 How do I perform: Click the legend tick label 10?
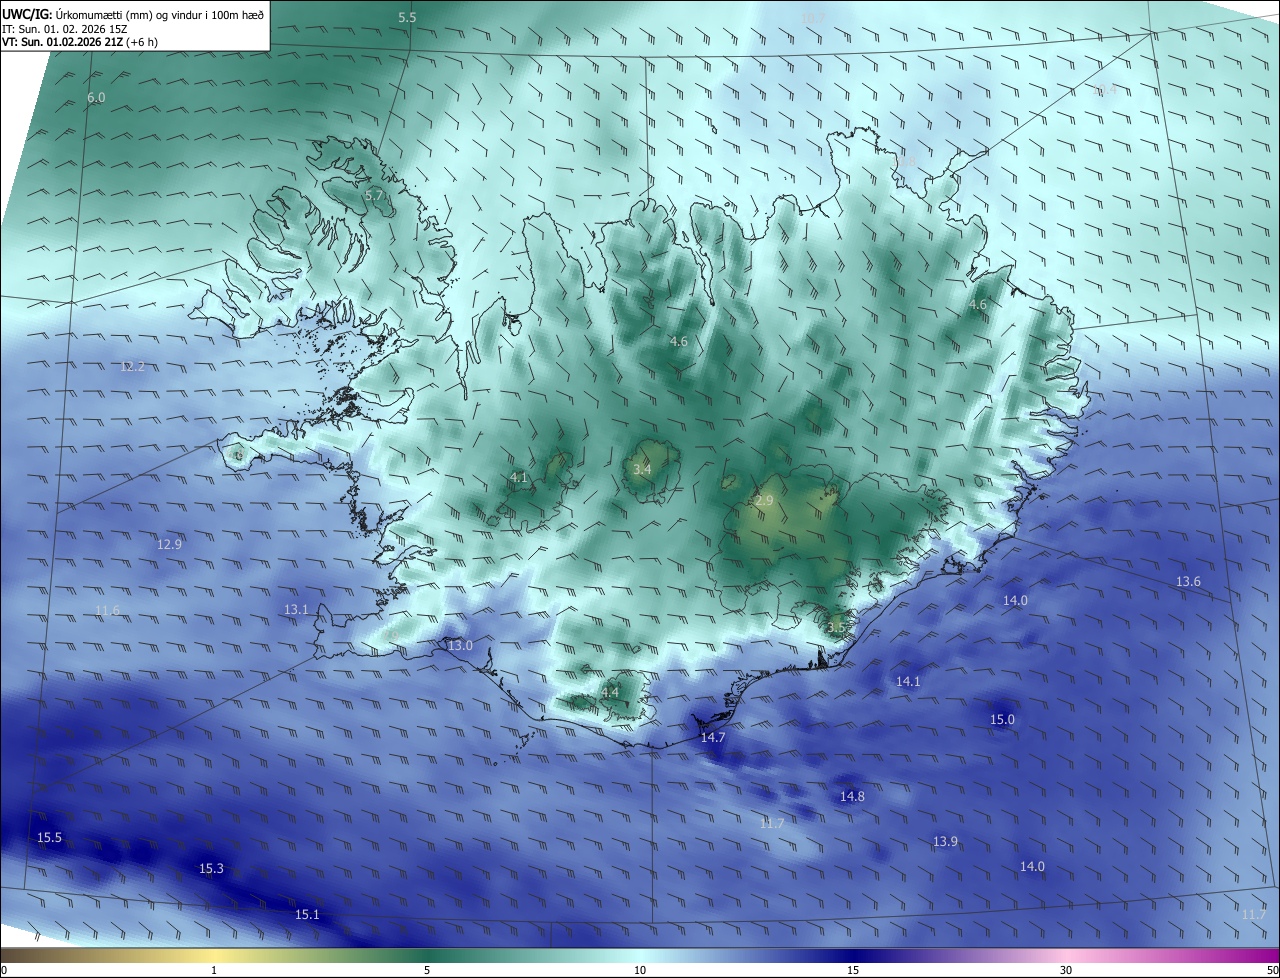(x=640, y=970)
